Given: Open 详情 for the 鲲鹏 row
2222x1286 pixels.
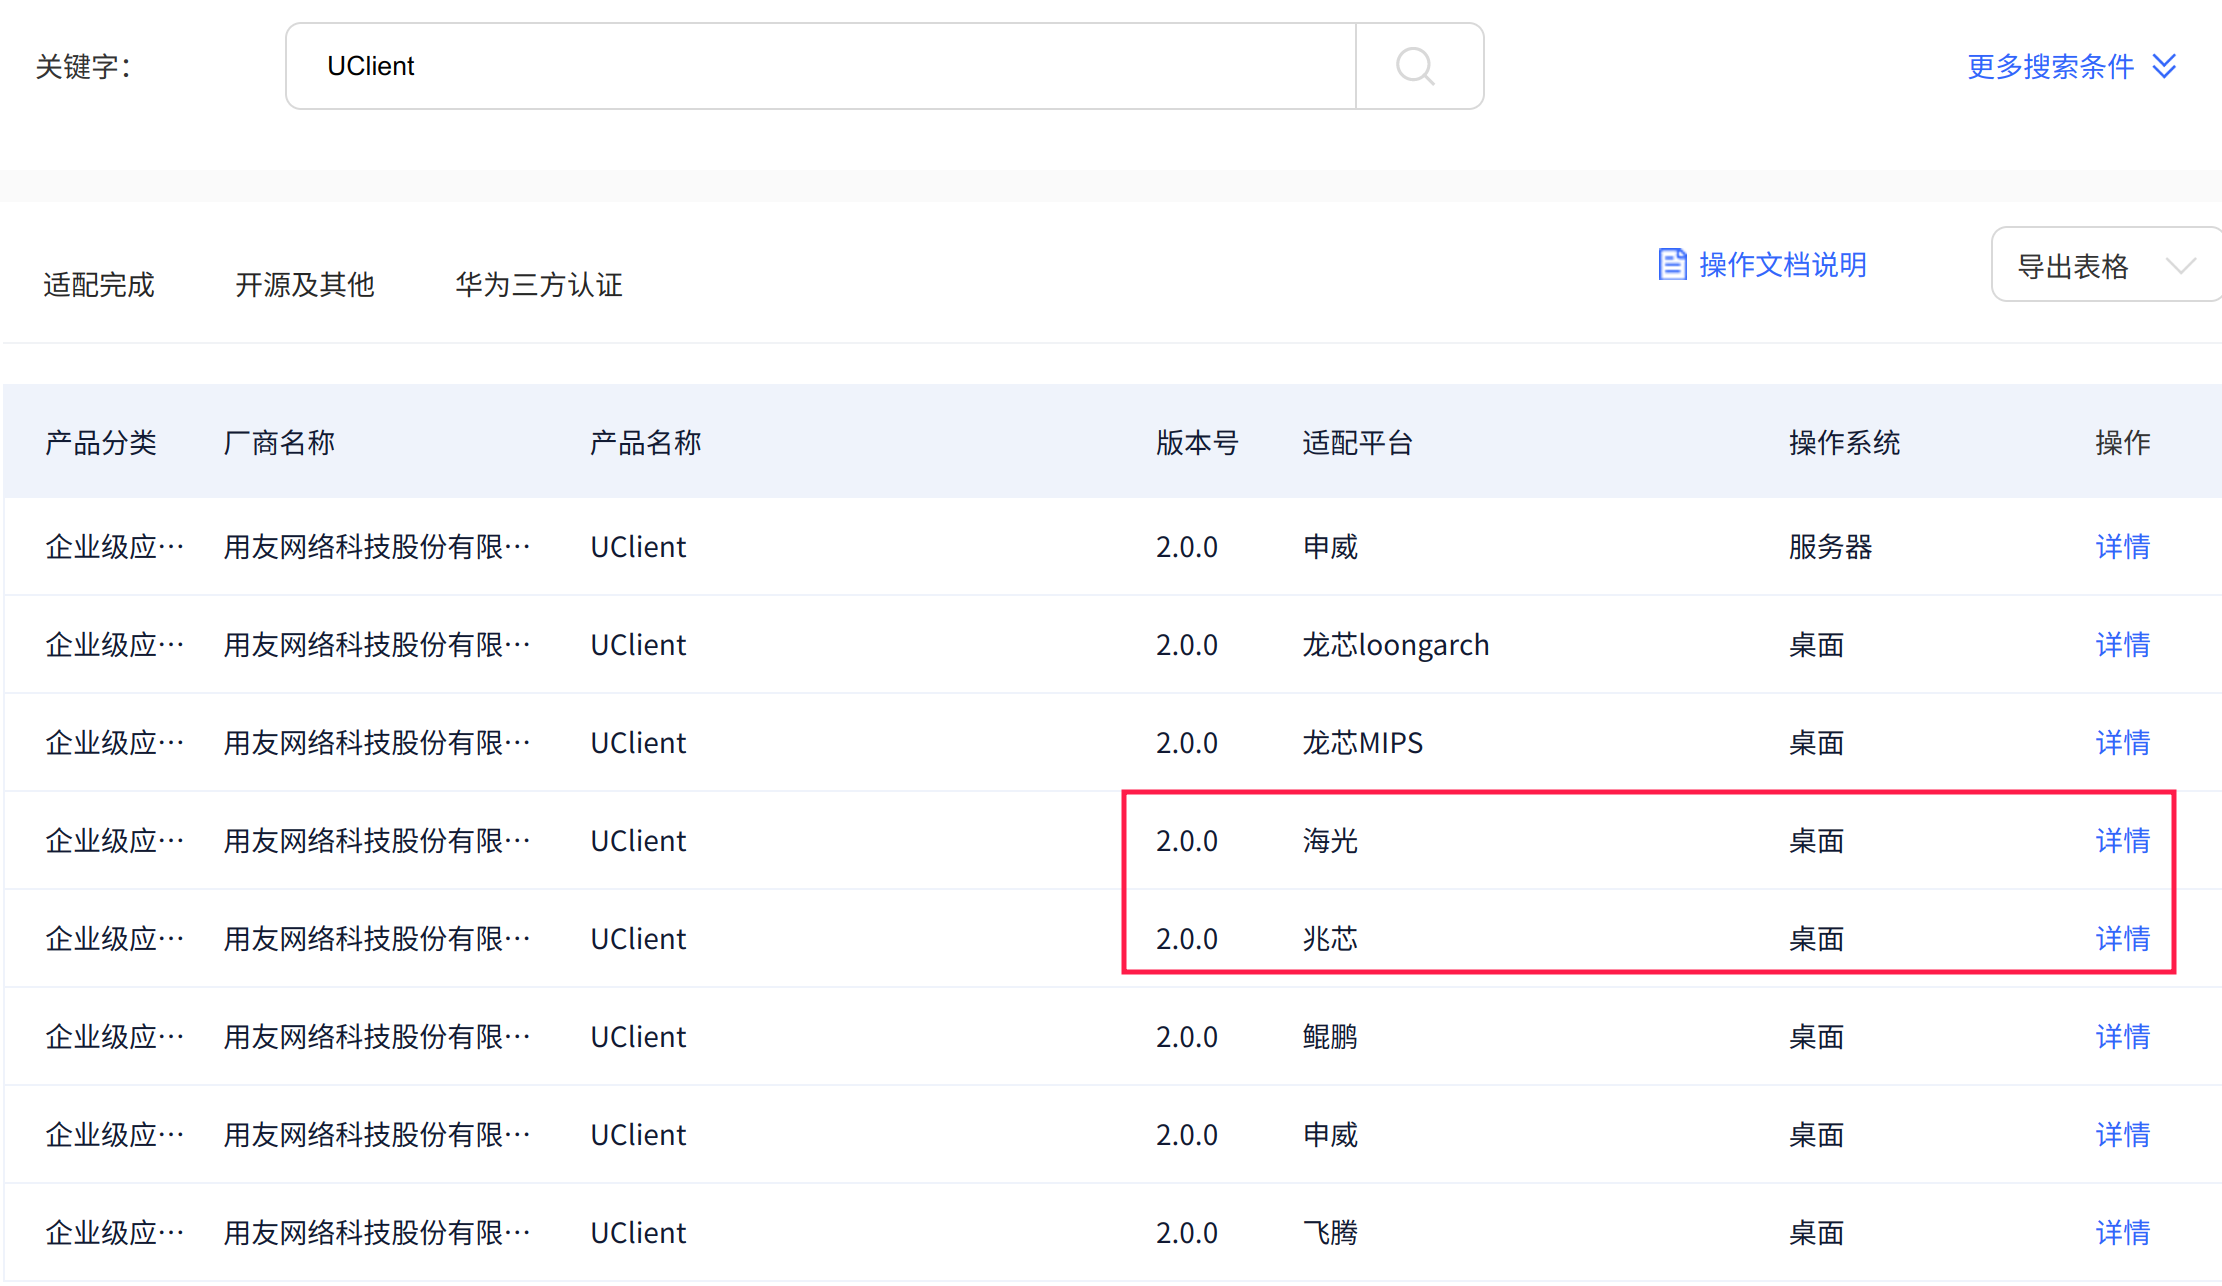Looking at the screenshot, I should pos(2123,1037).
